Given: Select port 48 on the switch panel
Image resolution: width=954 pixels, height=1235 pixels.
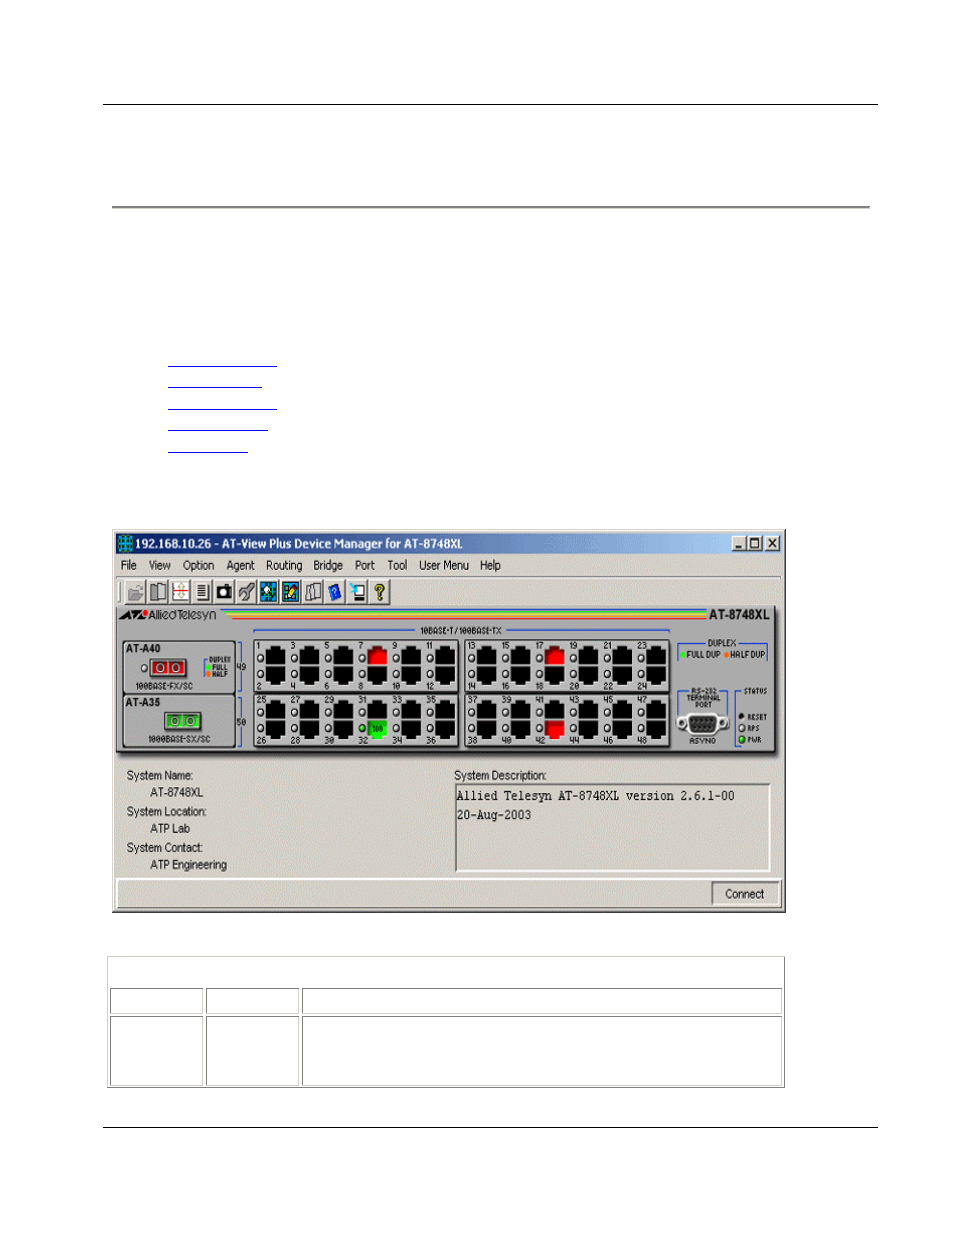Looking at the screenshot, I should (656, 729).
